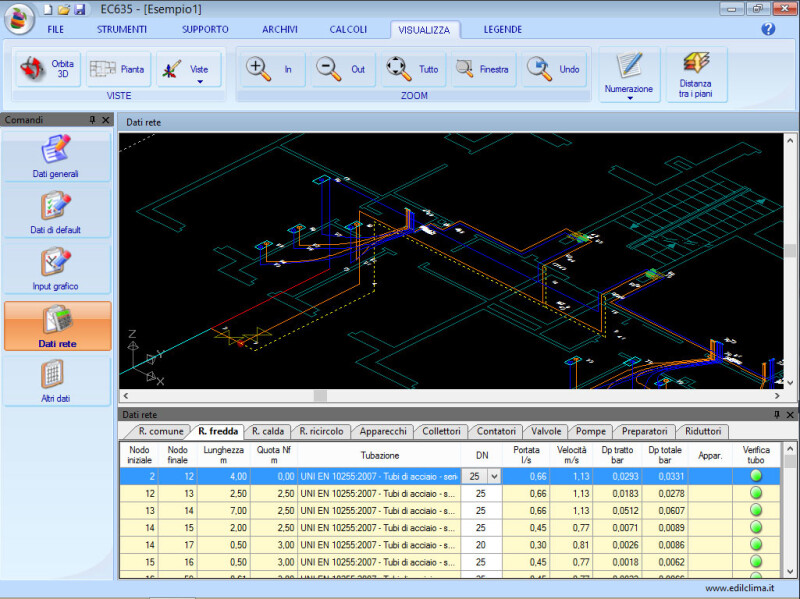Switch to R. comune tab
Screen dimensions: 800x599
coord(160,432)
